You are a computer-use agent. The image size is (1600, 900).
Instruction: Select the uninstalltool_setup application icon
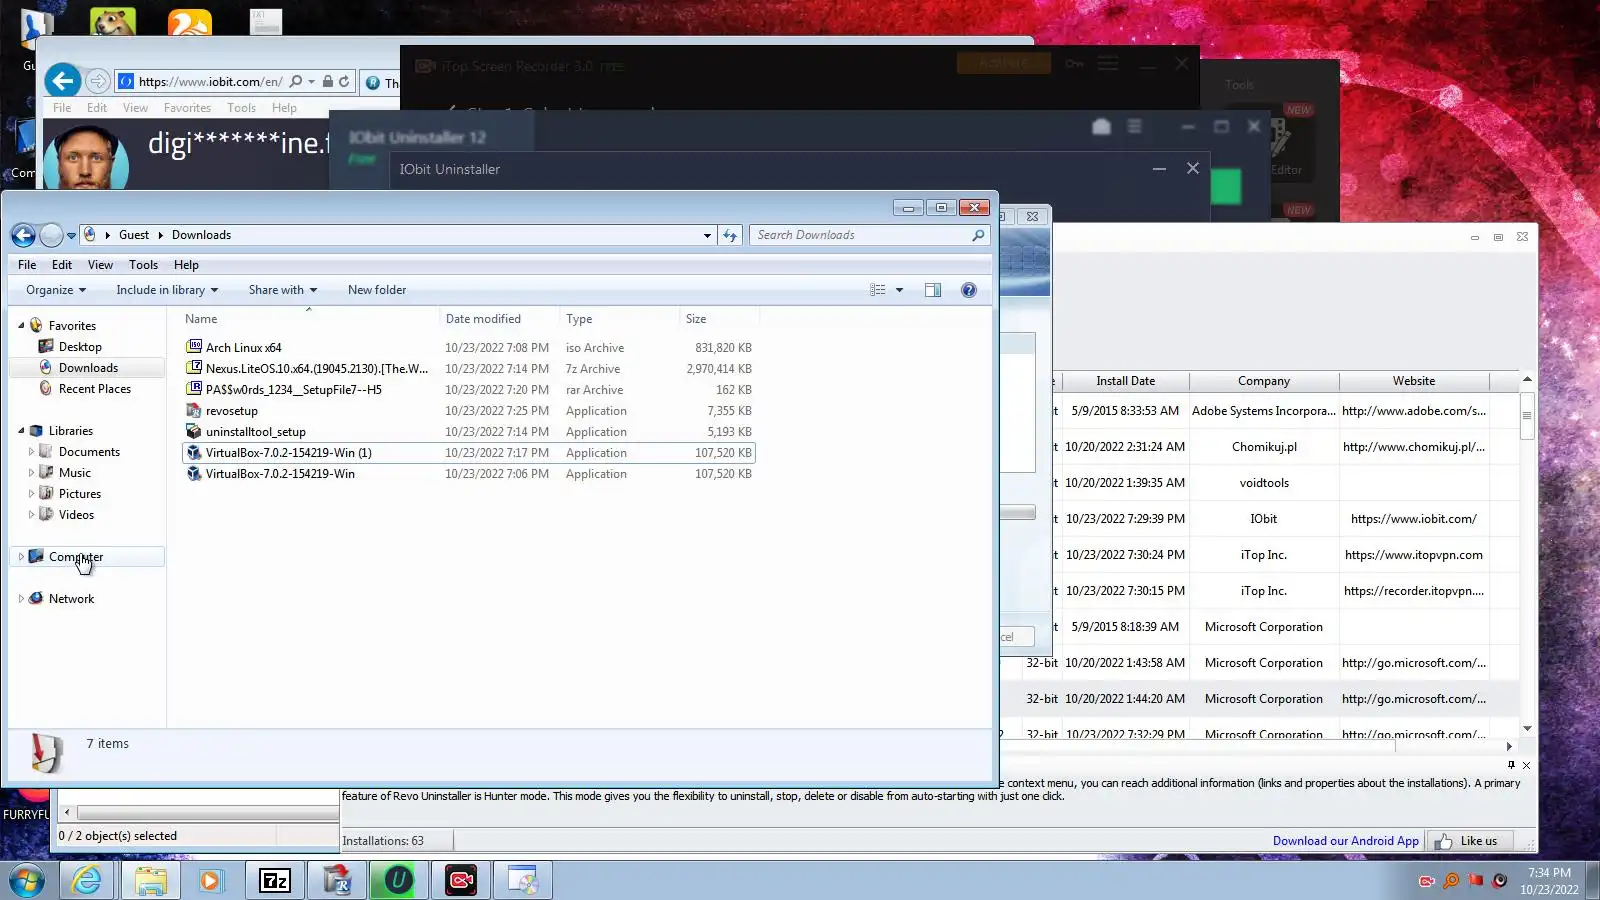click(x=194, y=431)
